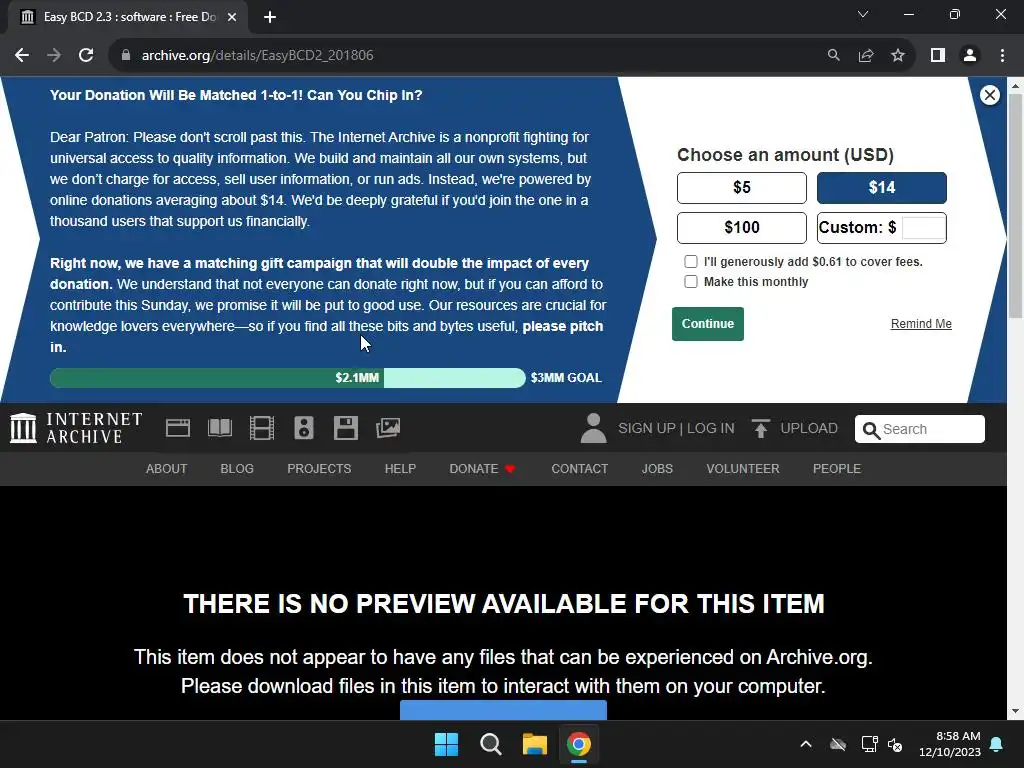Select the $100 donation amount
The width and height of the screenshot is (1024, 768).
coord(742,228)
